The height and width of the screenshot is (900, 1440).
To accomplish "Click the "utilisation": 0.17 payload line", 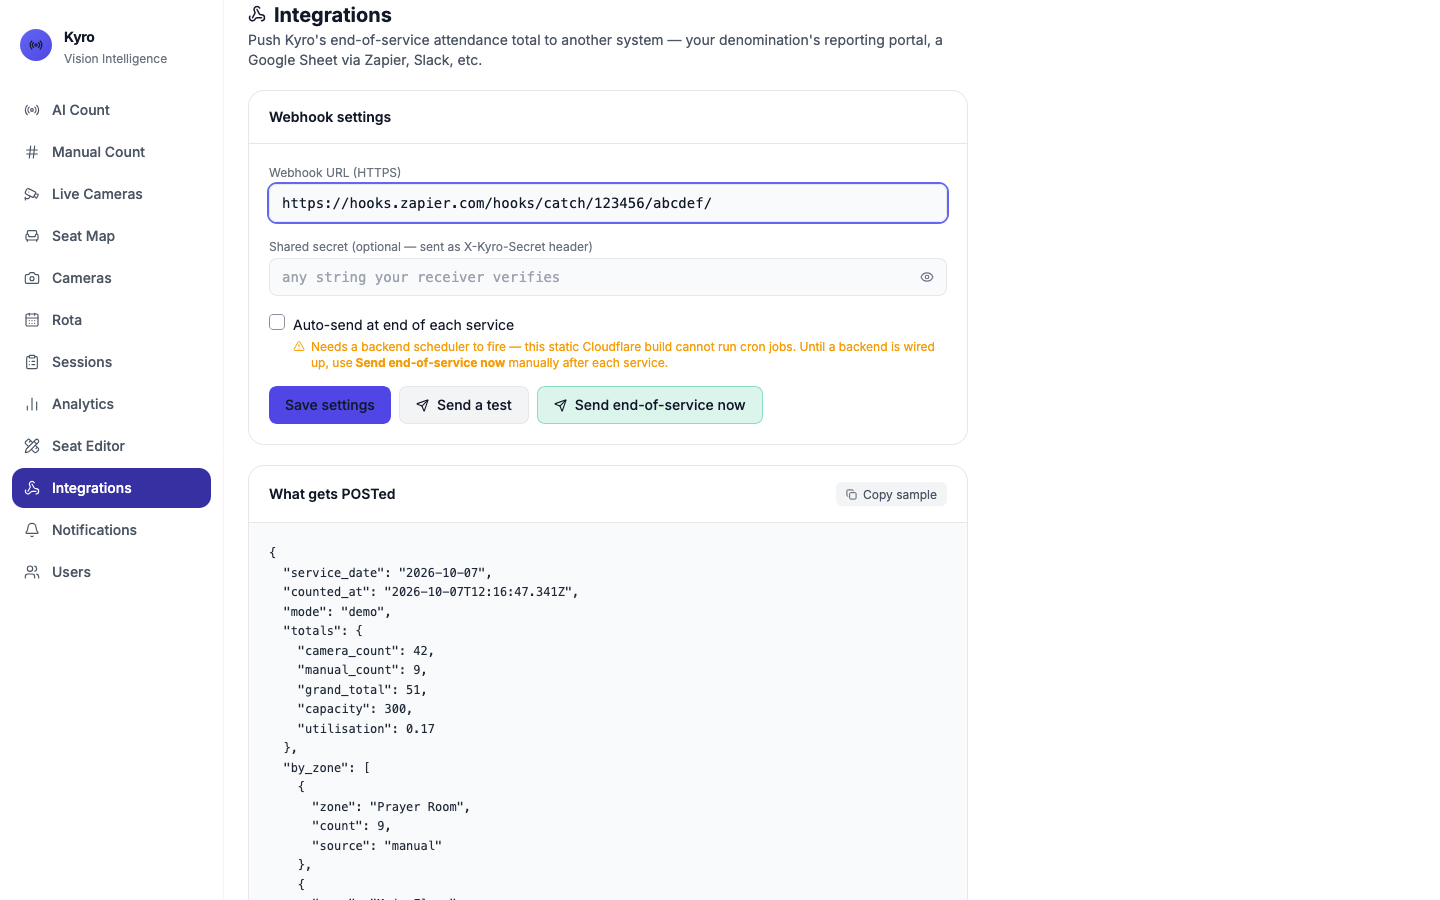I will pyautogui.click(x=366, y=729).
